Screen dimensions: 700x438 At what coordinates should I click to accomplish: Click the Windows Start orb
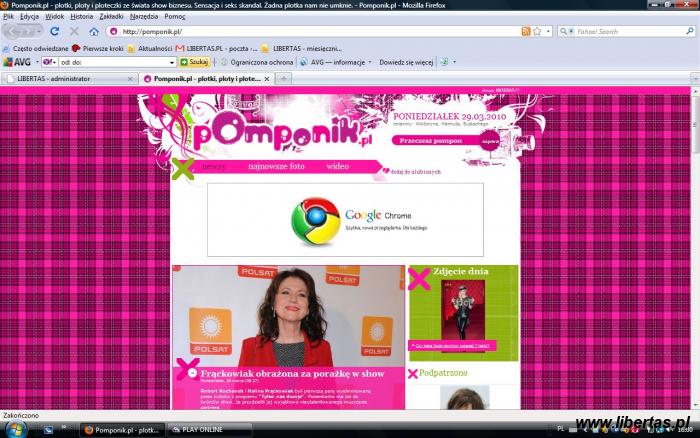(17, 428)
